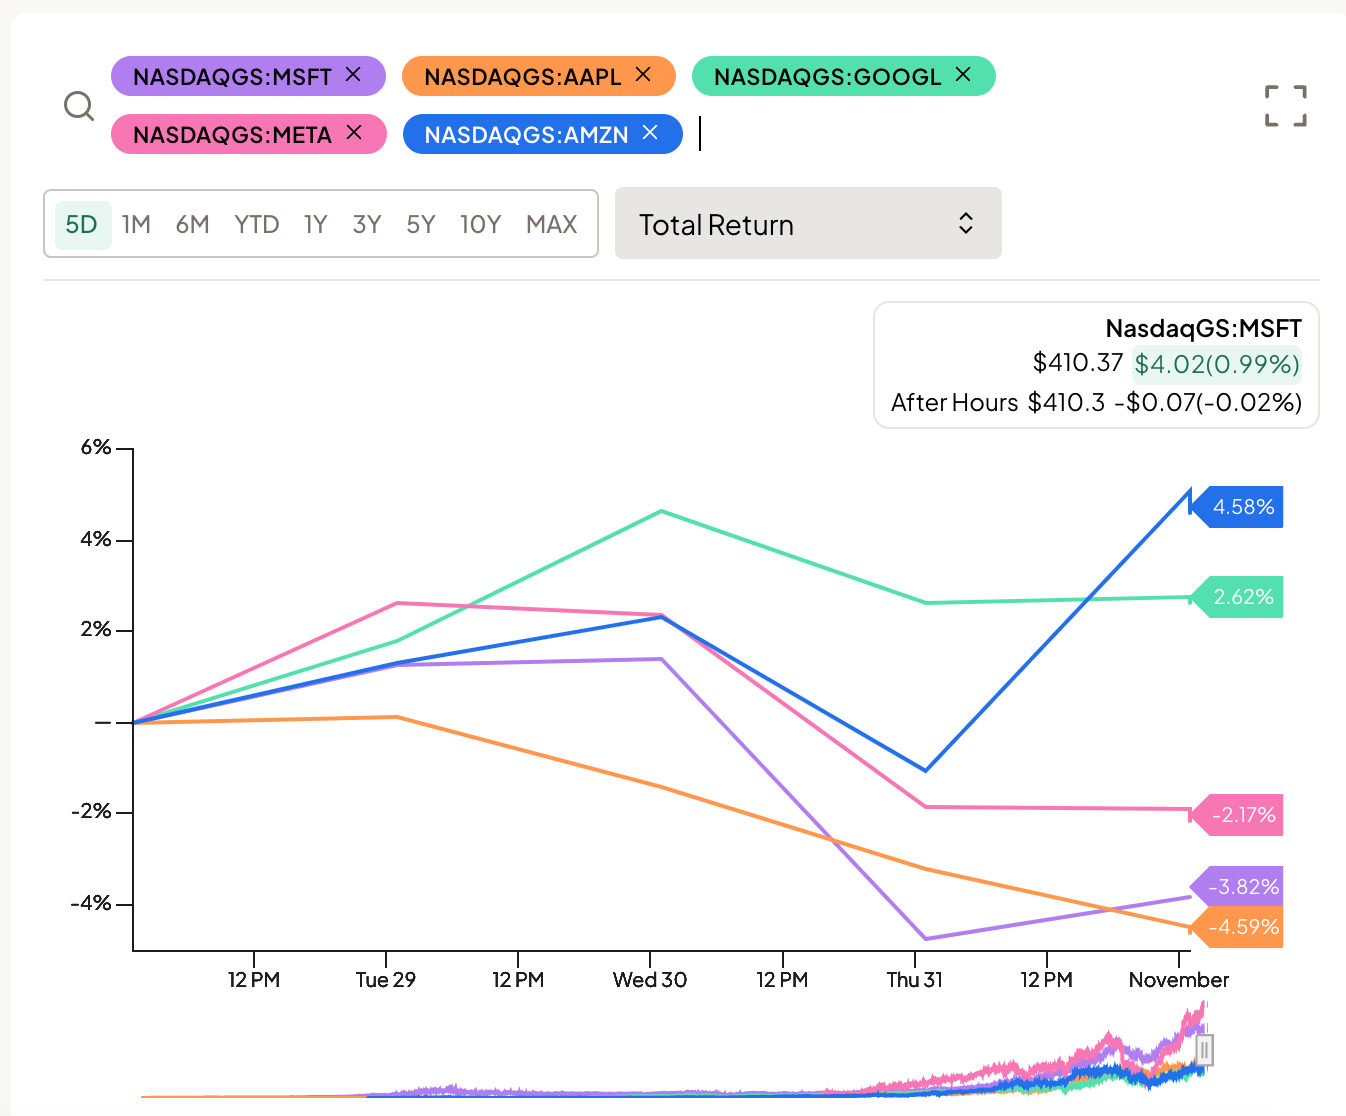Select the 1Y time range

click(316, 224)
